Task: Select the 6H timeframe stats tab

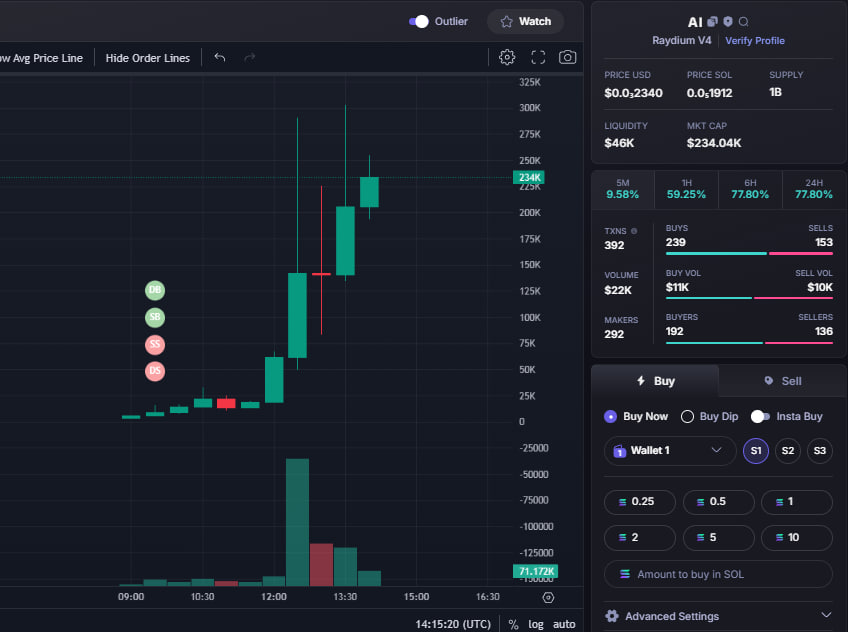Action: (750, 190)
